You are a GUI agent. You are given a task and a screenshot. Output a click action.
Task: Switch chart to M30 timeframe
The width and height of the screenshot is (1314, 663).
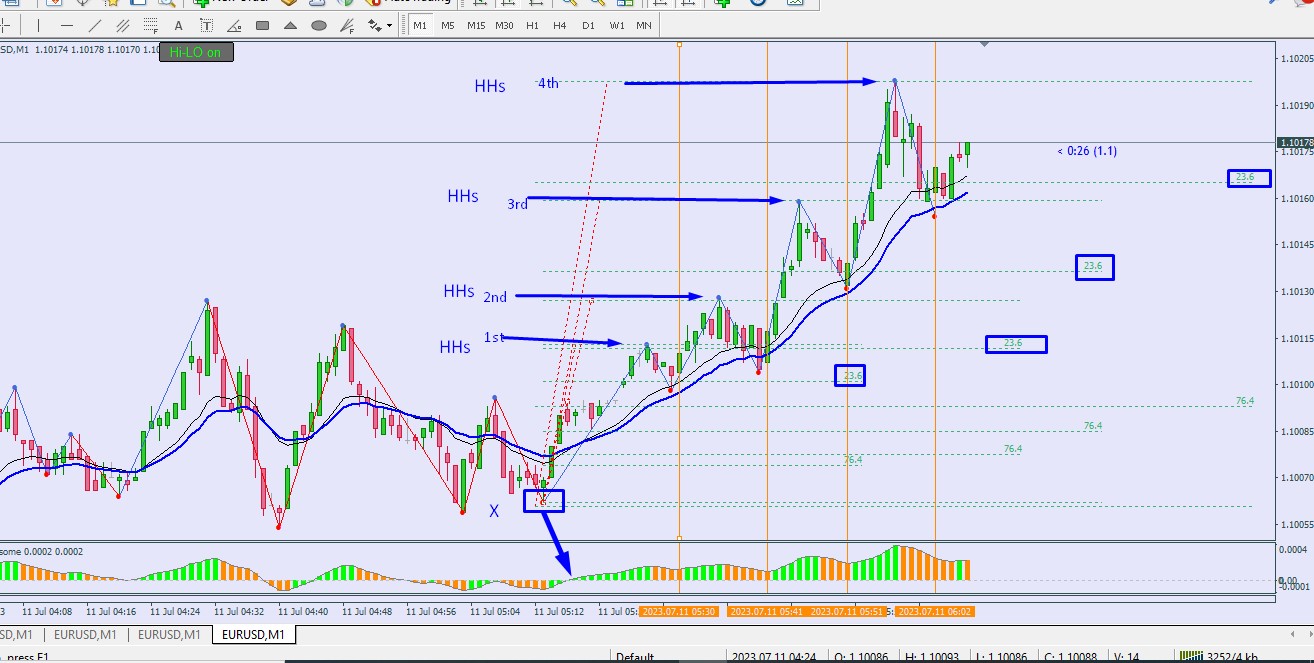503,25
